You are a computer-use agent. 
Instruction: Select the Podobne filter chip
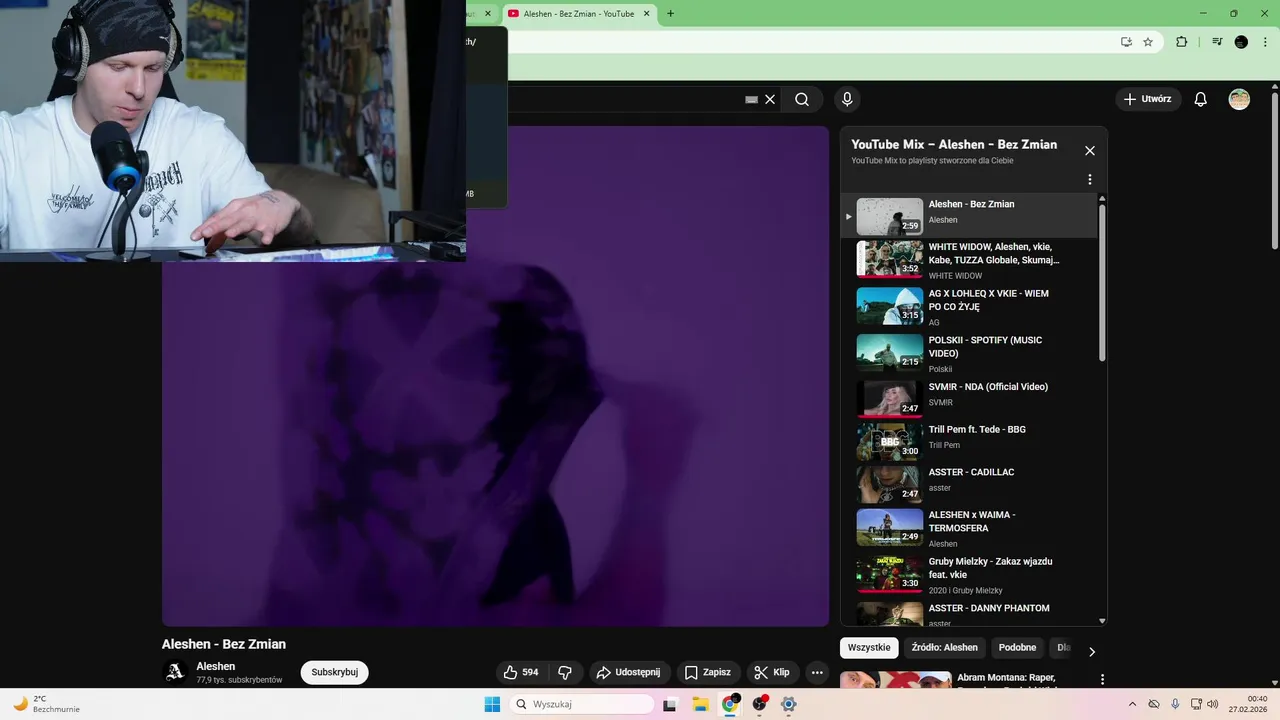coord(1017,647)
